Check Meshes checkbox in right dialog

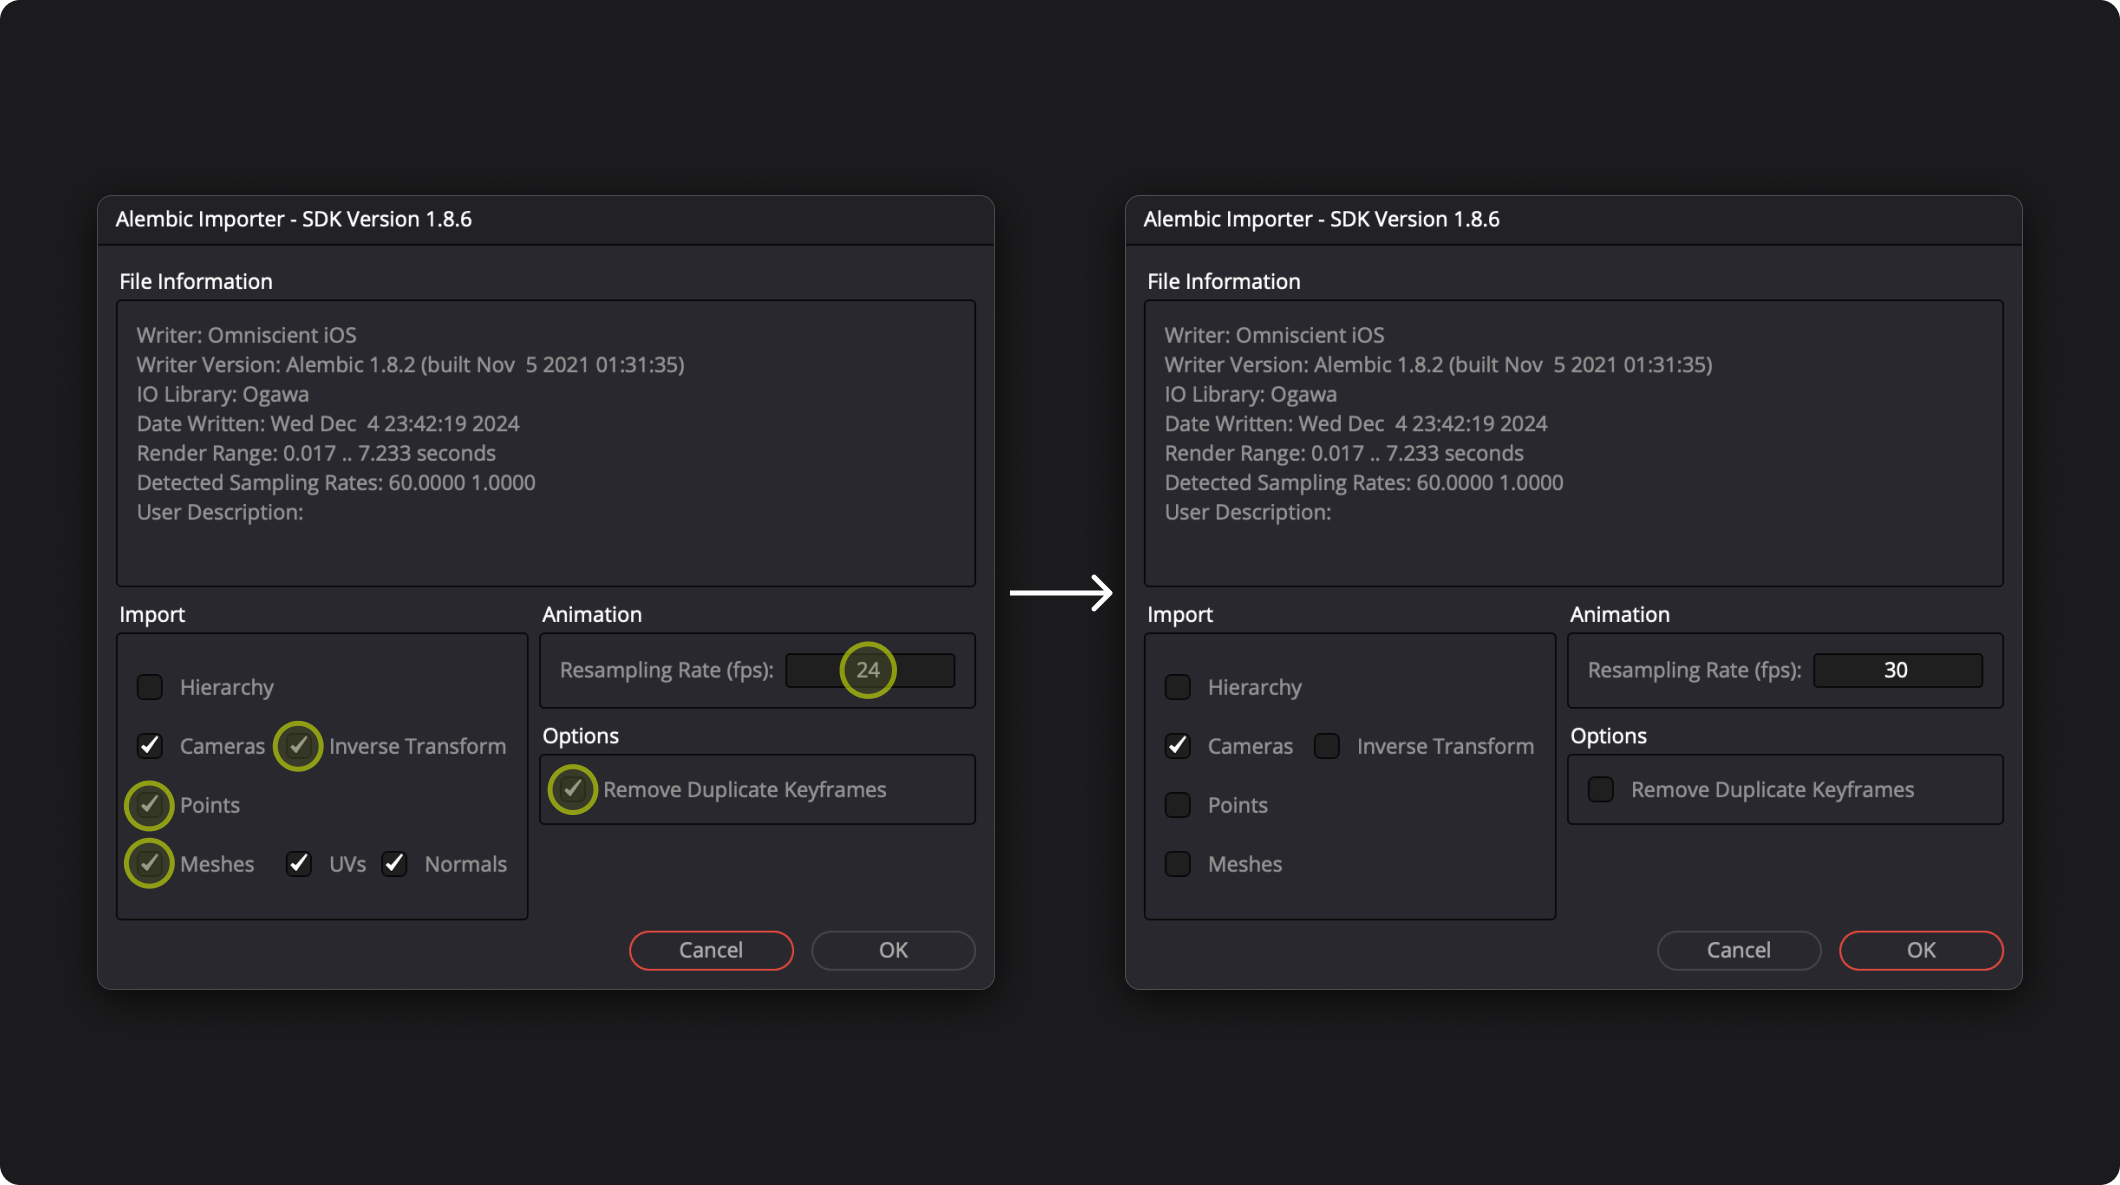[x=1177, y=864]
